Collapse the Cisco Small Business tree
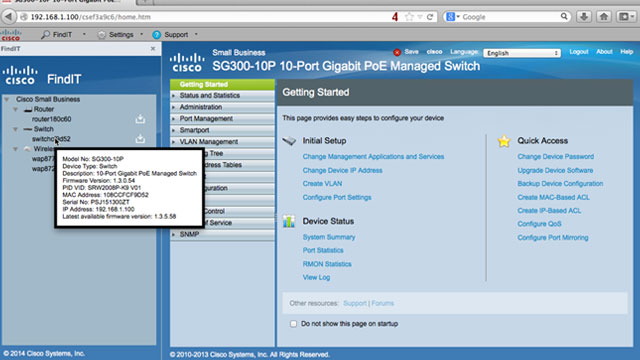 (7, 99)
